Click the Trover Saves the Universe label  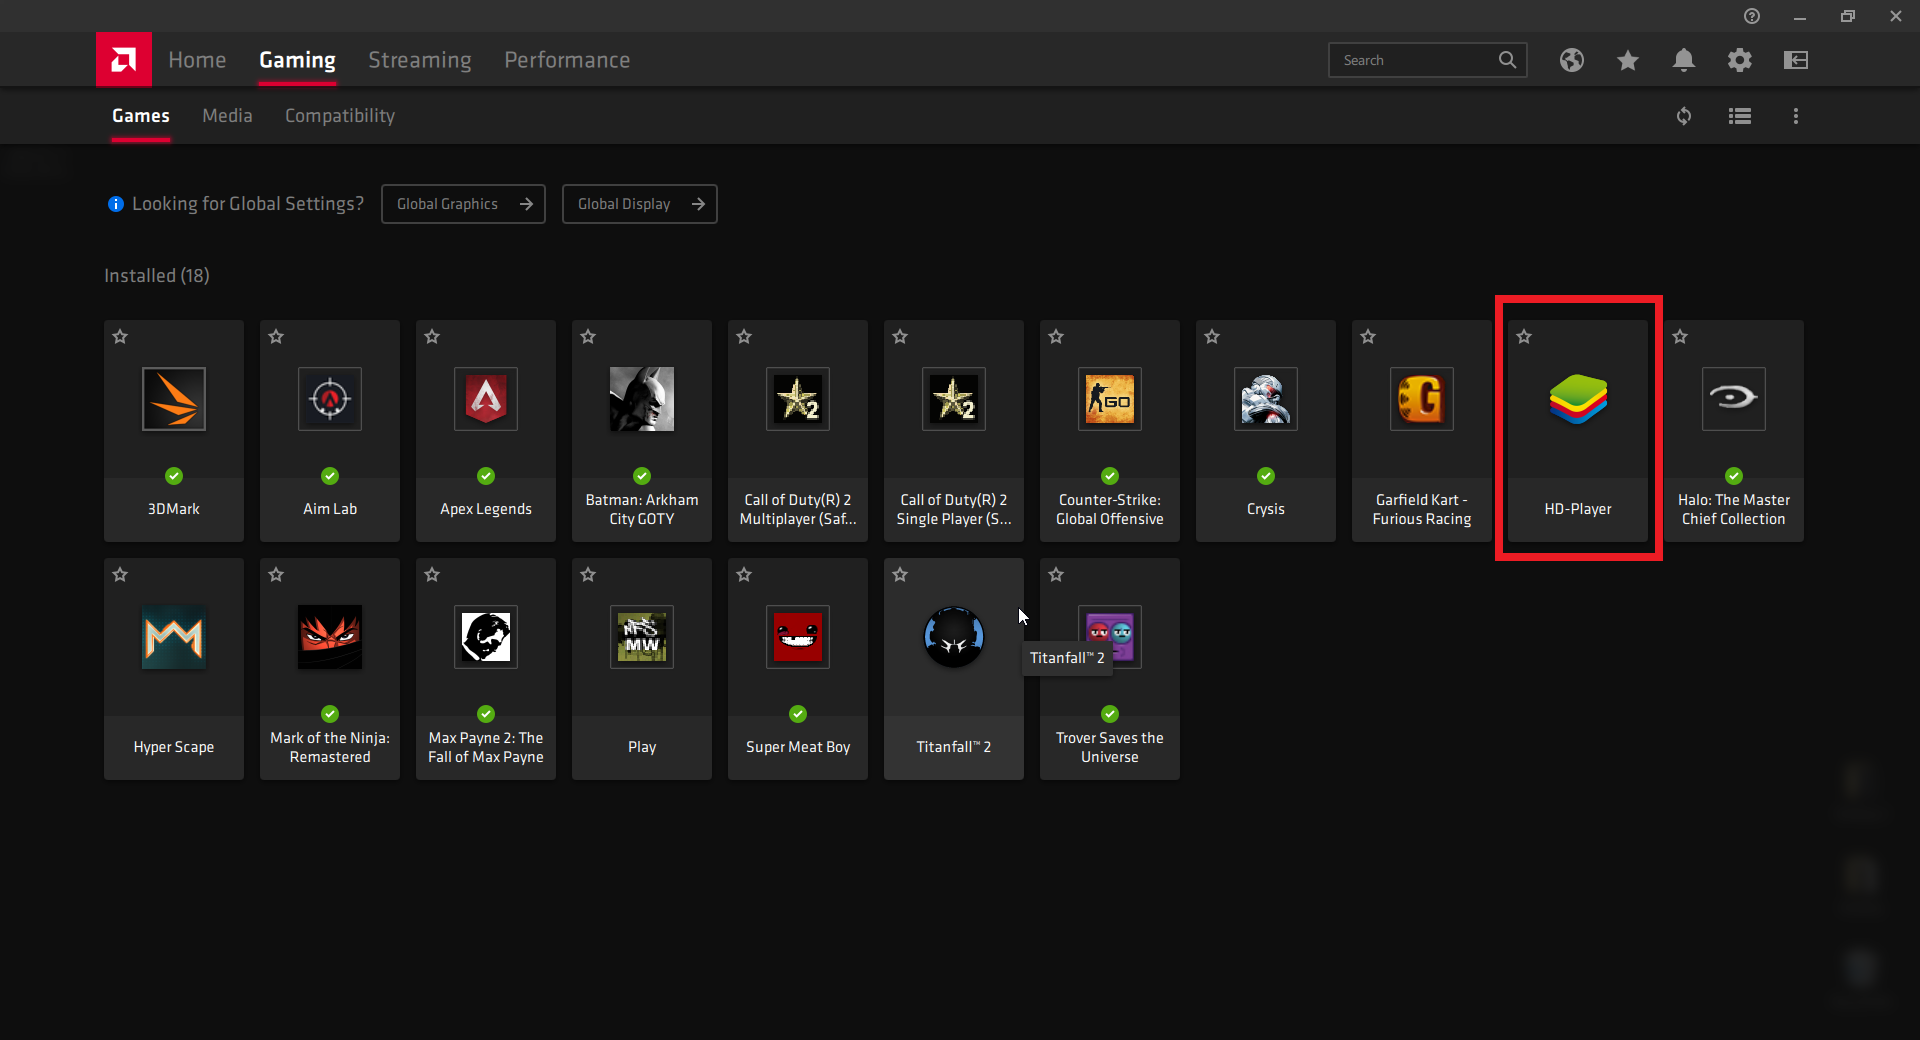click(x=1110, y=747)
